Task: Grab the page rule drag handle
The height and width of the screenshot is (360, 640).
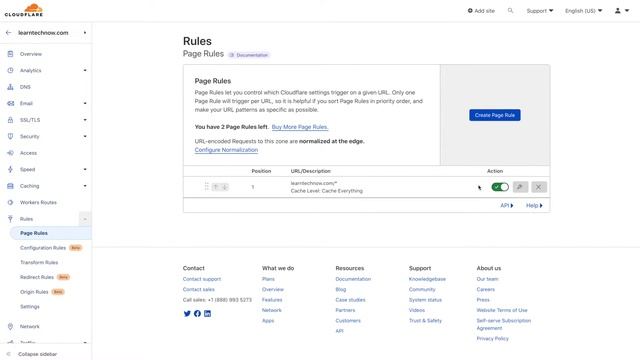Action: coord(207,187)
